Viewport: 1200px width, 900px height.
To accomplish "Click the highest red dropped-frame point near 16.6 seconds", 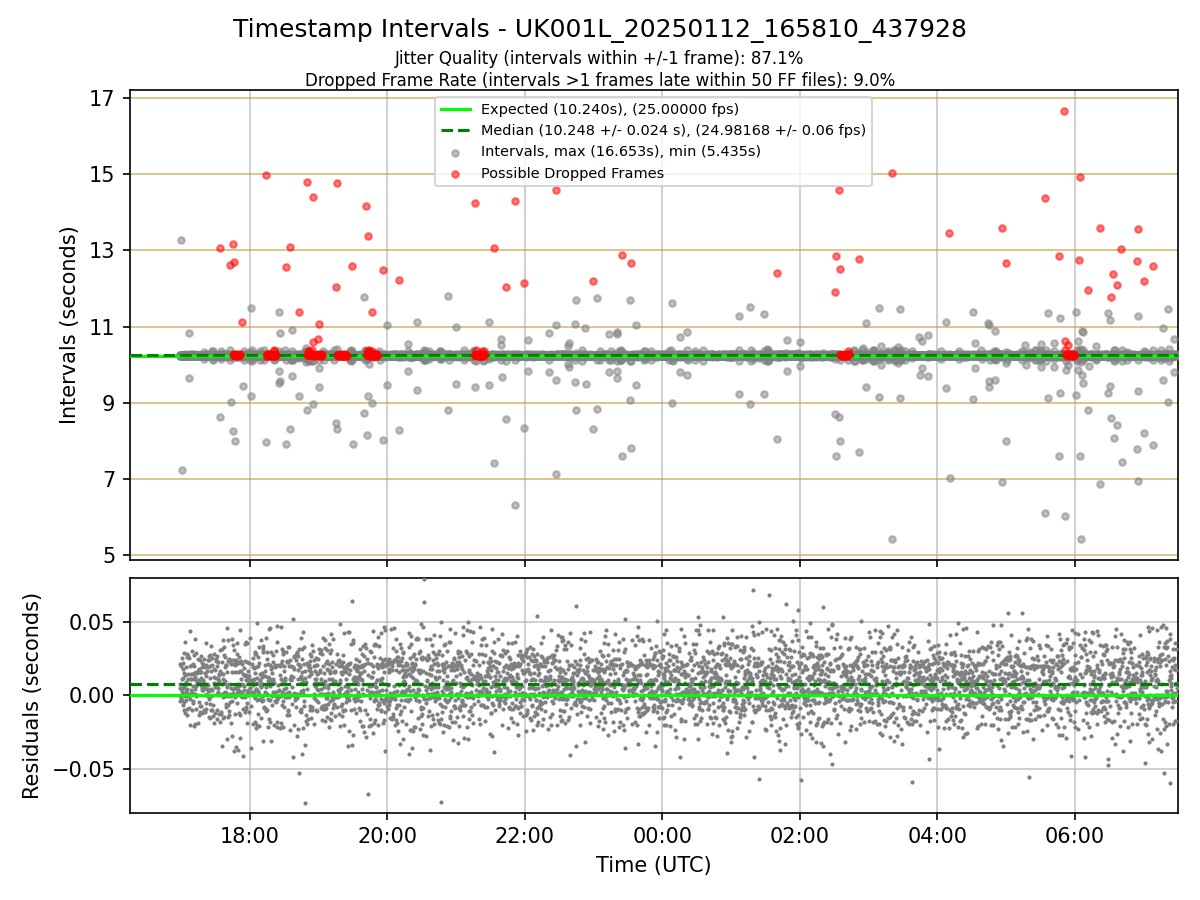I will coord(1064,111).
